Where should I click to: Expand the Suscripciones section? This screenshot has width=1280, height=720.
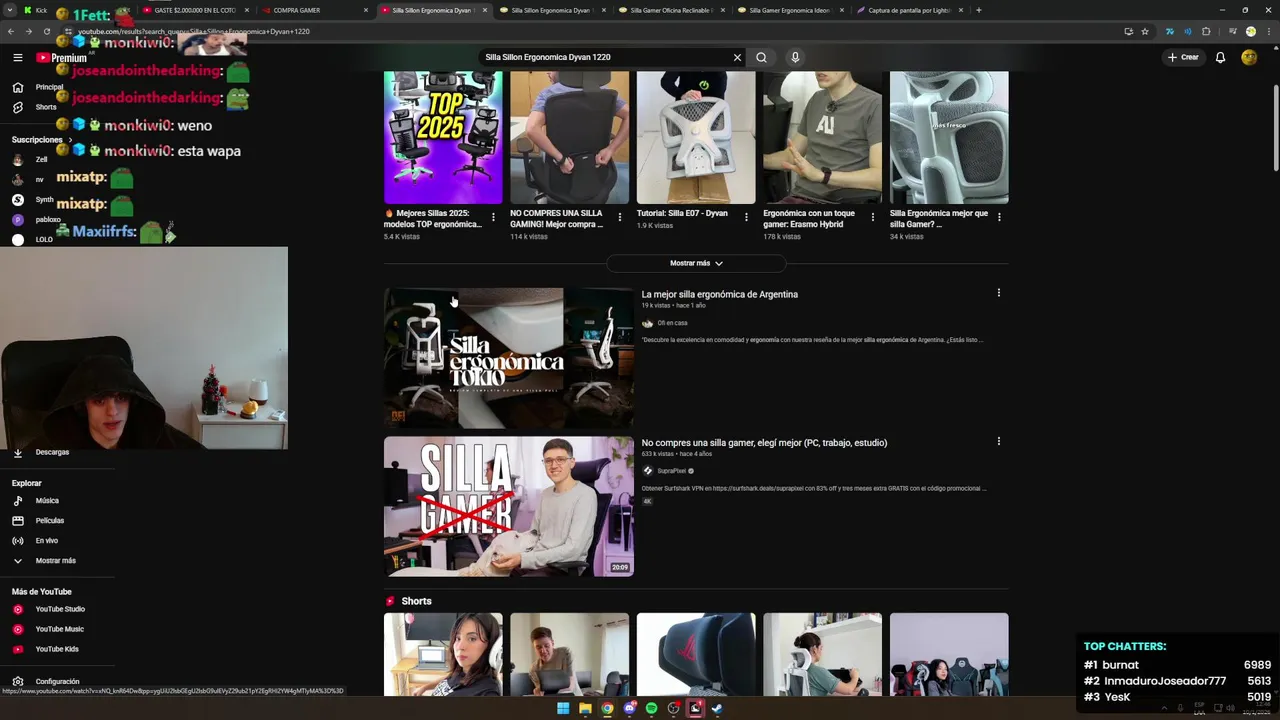[x=40, y=140]
